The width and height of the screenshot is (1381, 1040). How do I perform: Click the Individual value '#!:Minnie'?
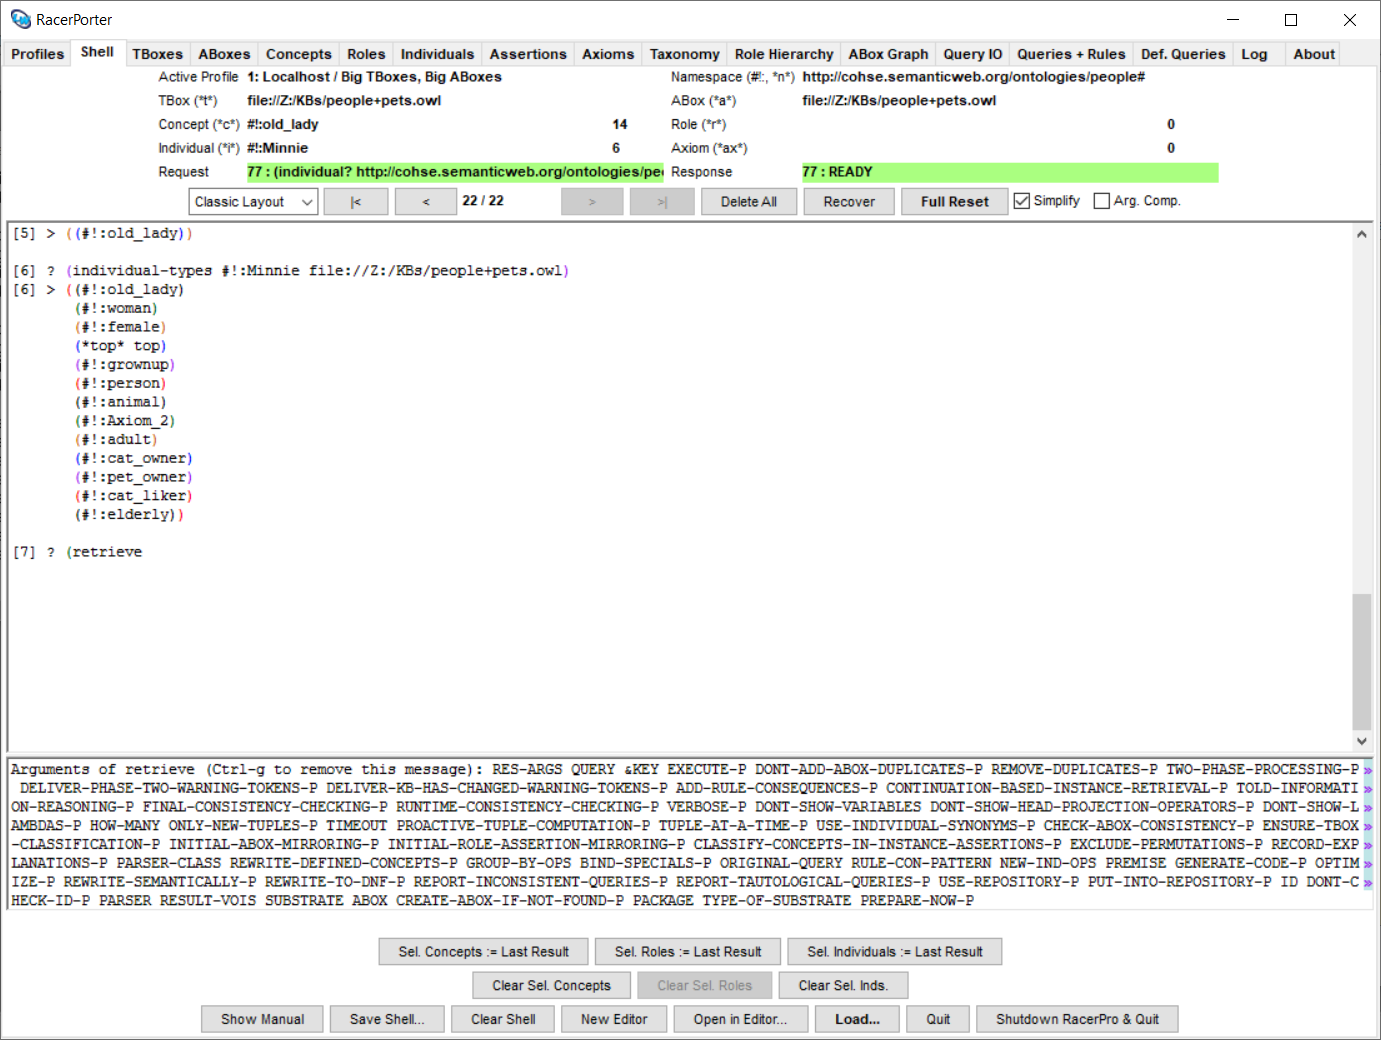[278, 148]
